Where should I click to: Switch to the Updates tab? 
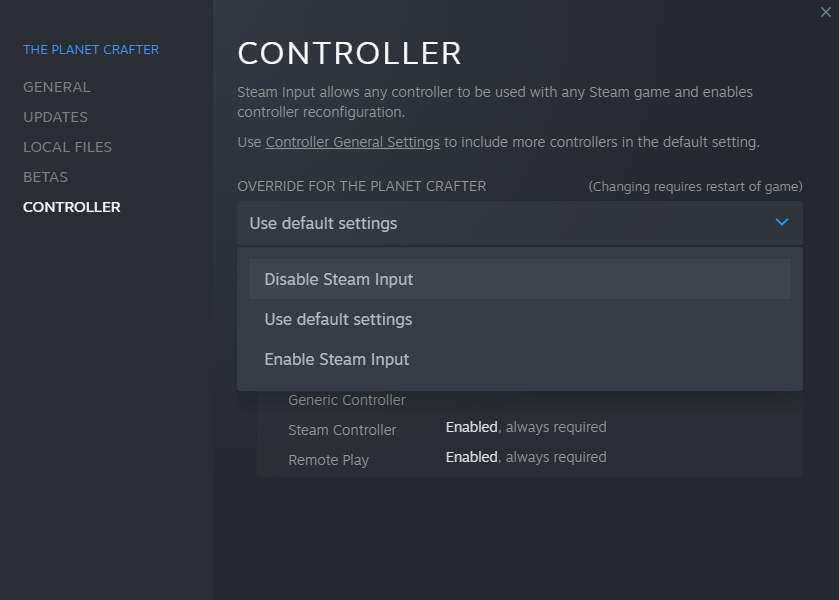[56, 117]
